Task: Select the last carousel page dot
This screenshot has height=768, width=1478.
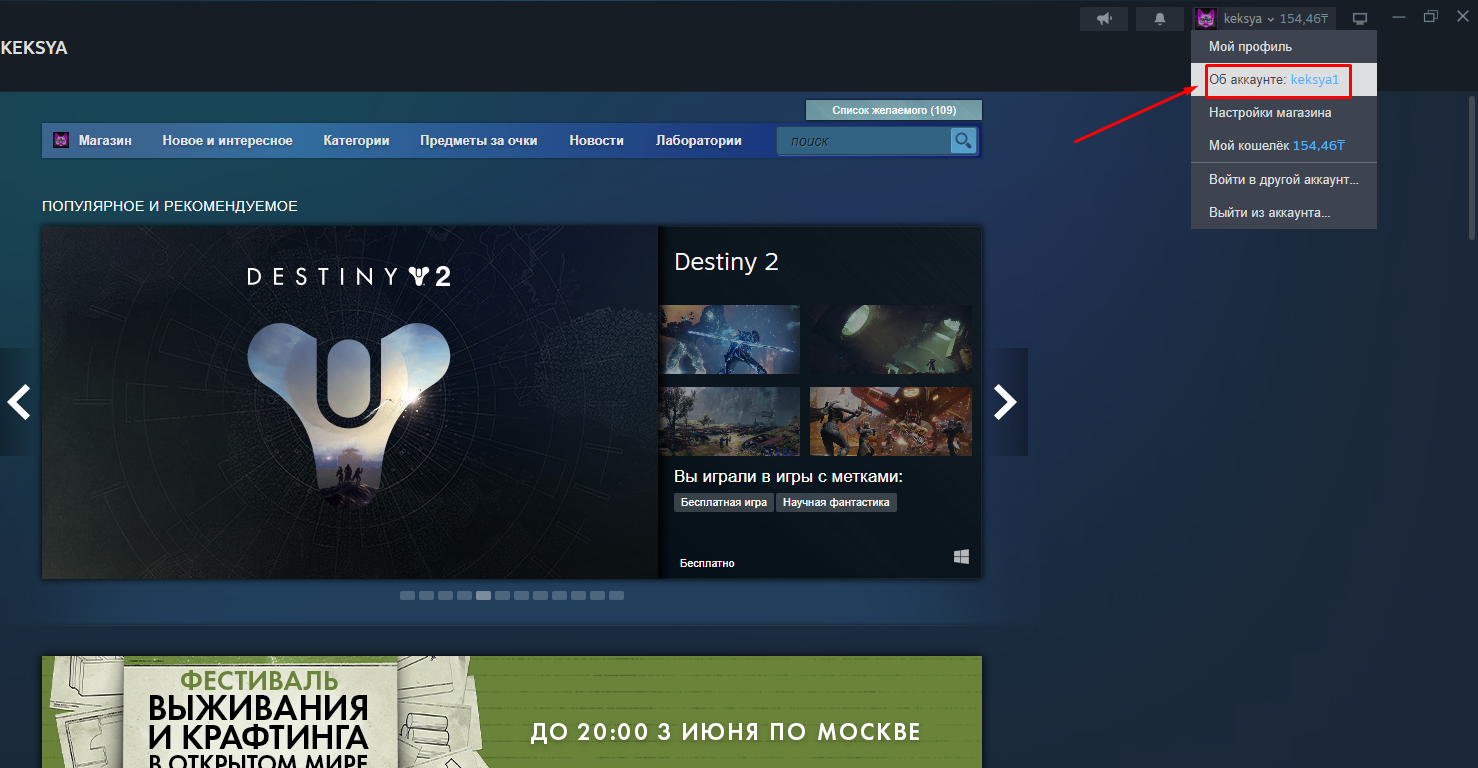Action: [616, 595]
